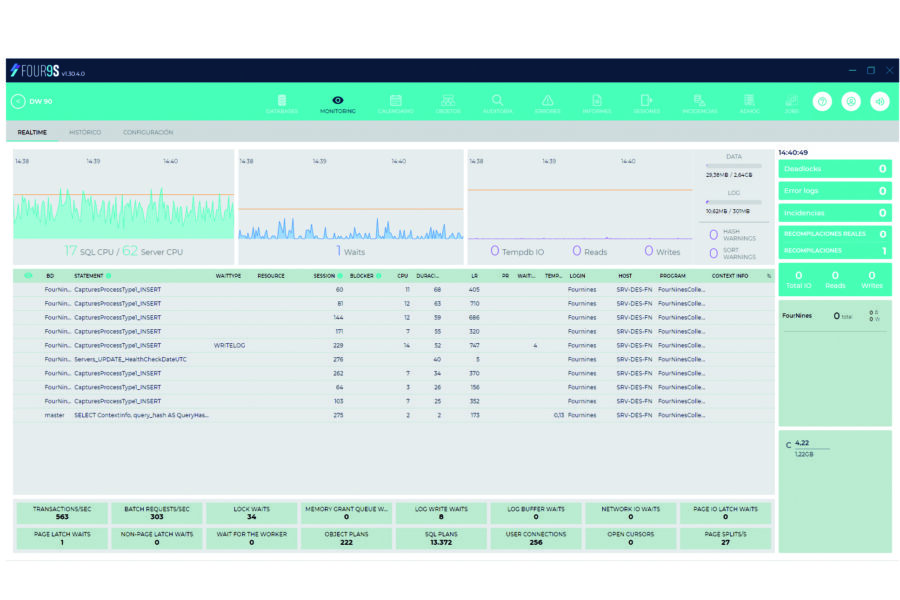Select the Errores warning icon
Screen dimensions: 900x600
546,103
